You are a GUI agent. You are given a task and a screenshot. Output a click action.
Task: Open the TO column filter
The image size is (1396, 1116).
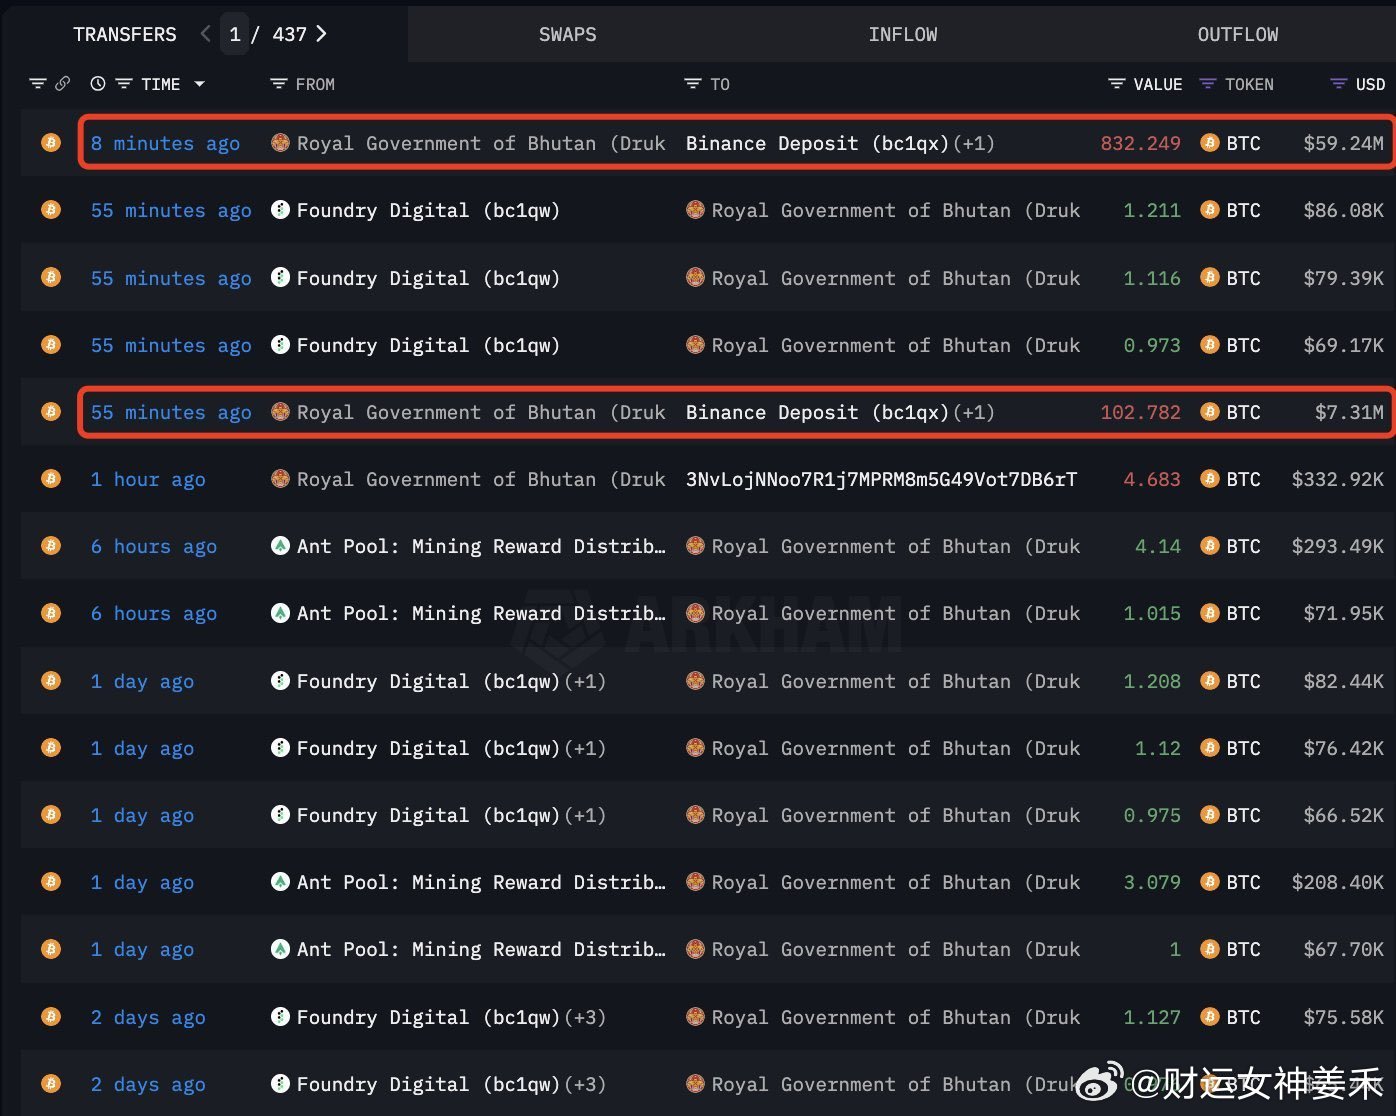(692, 84)
